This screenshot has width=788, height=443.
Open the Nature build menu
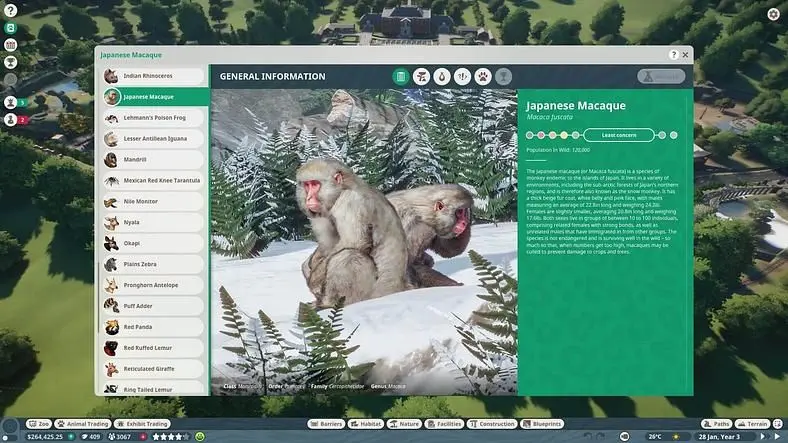click(x=405, y=424)
